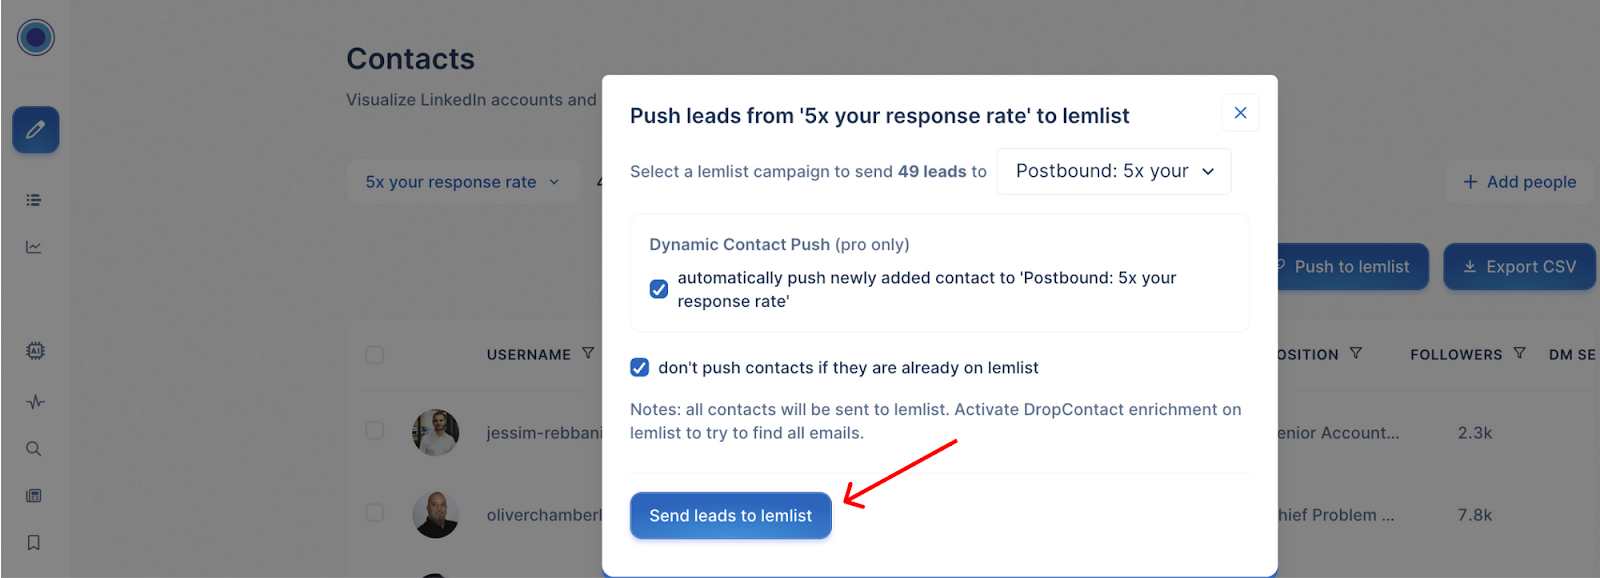Open the Postbound campaign dropdown
Screen dimensions: 1600x578
(1114, 172)
